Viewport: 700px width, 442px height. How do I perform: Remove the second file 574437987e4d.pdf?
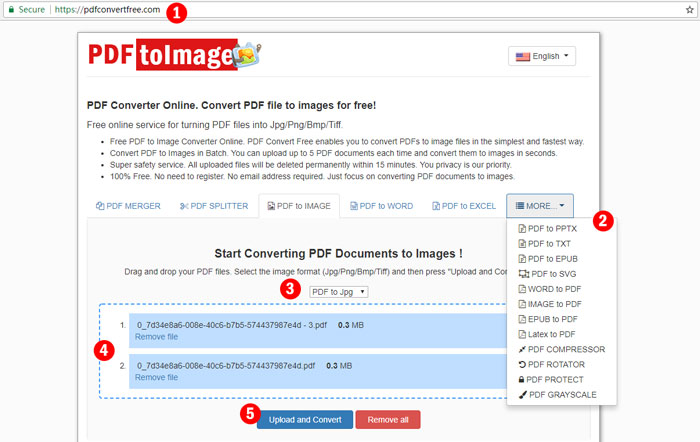(x=156, y=378)
